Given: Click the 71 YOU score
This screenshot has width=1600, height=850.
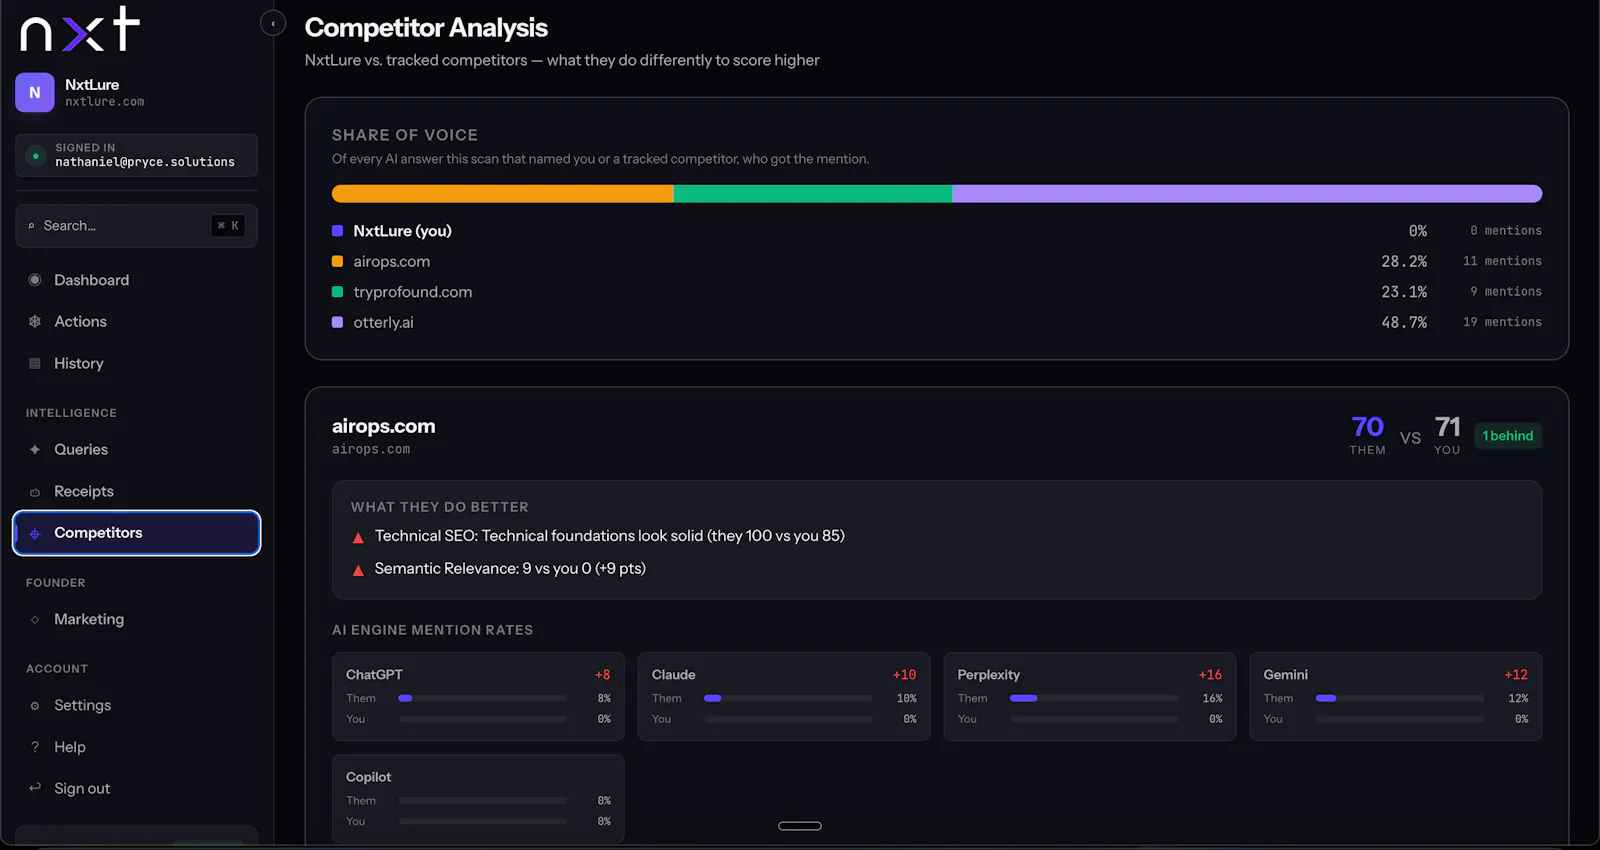Looking at the screenshot, I should 1447,427.
